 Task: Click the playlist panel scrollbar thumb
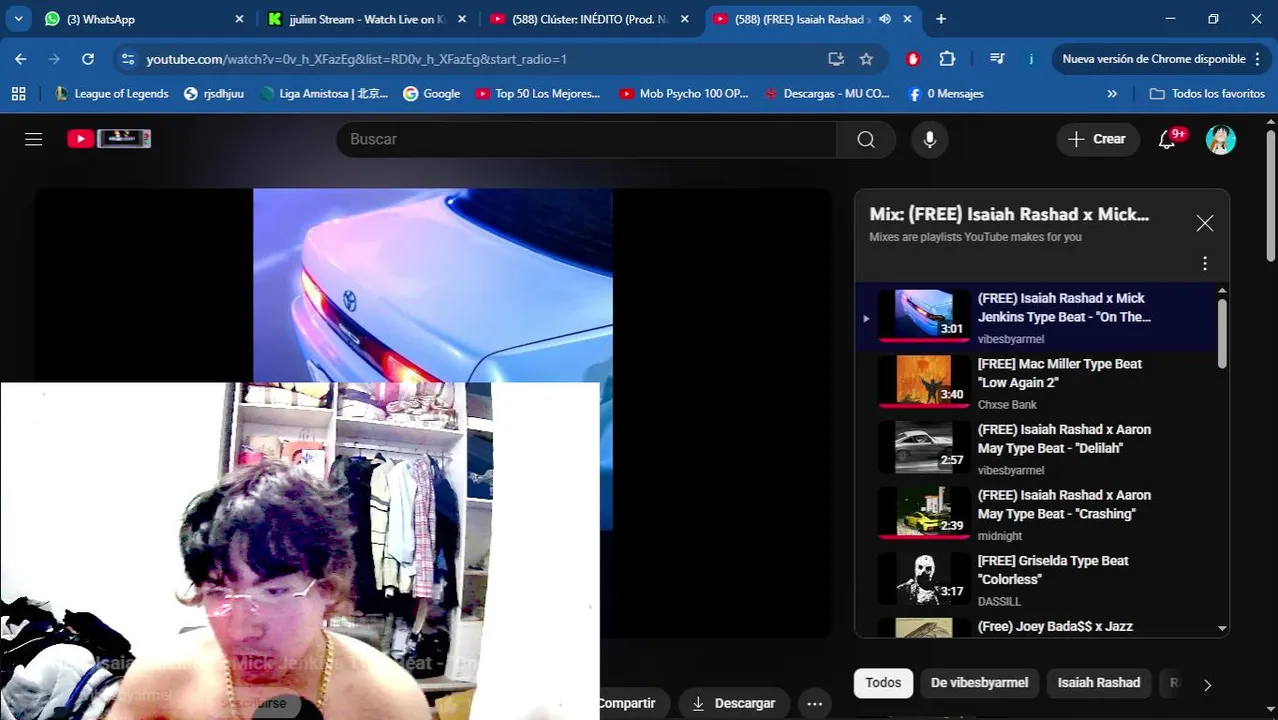pos(1222,333)
